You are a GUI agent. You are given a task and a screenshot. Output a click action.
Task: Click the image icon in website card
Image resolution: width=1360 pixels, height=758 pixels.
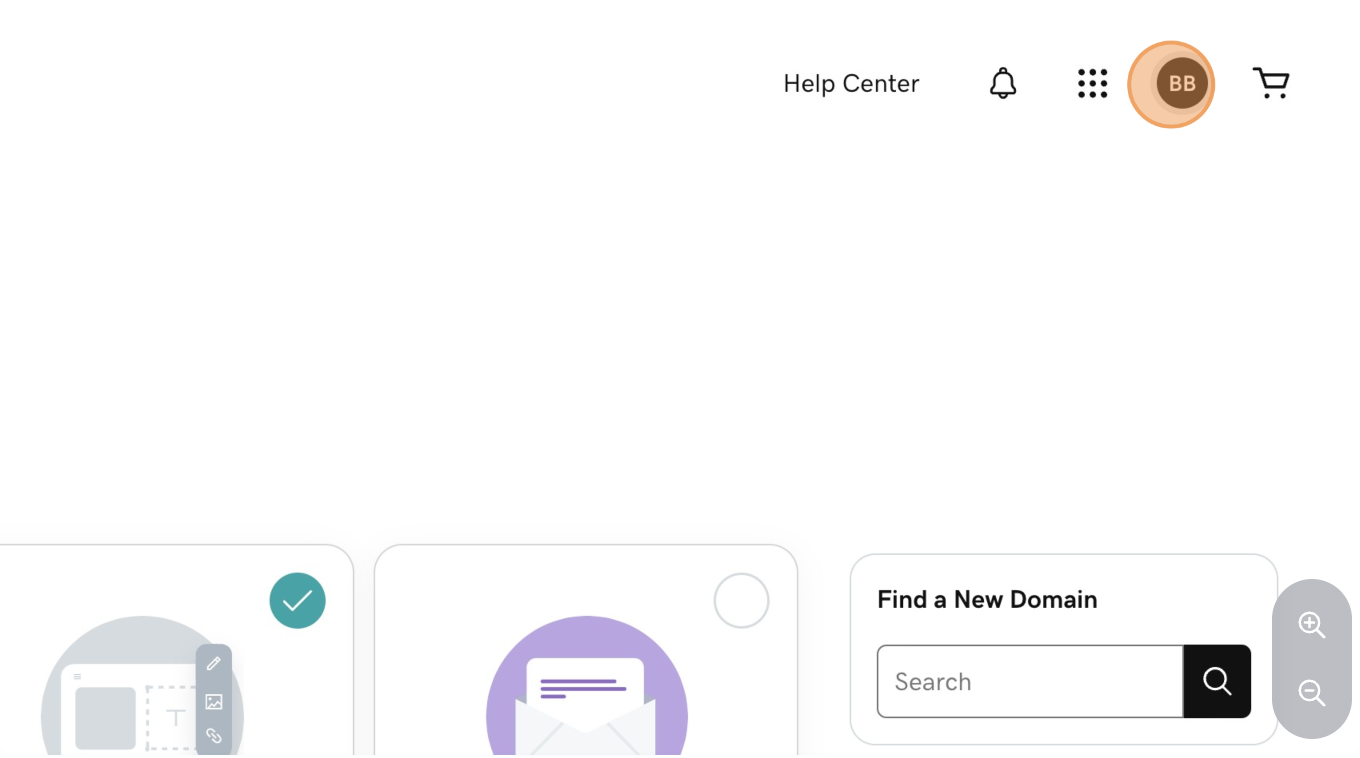[214, 702]
